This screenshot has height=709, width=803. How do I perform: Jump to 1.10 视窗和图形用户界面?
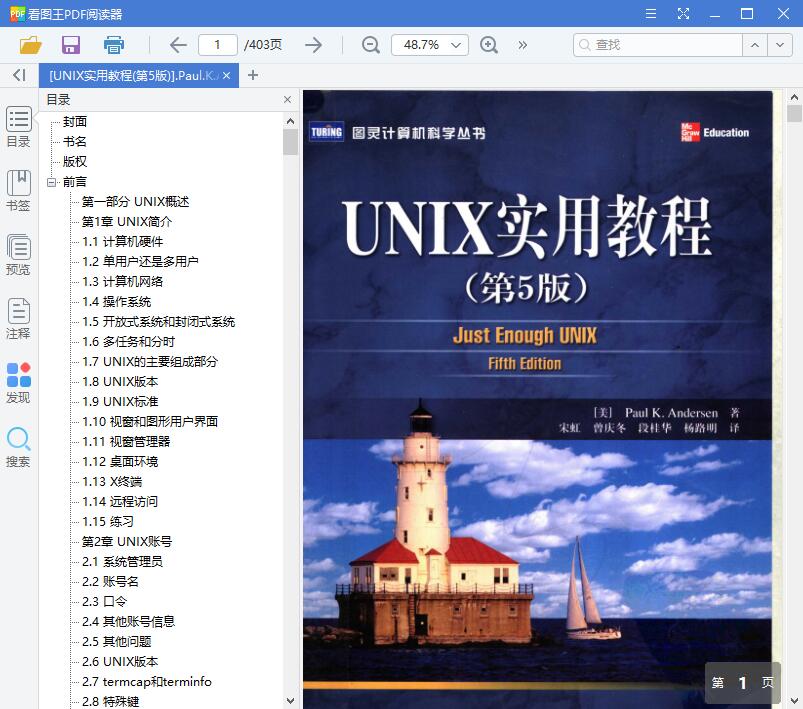point(150,421)
